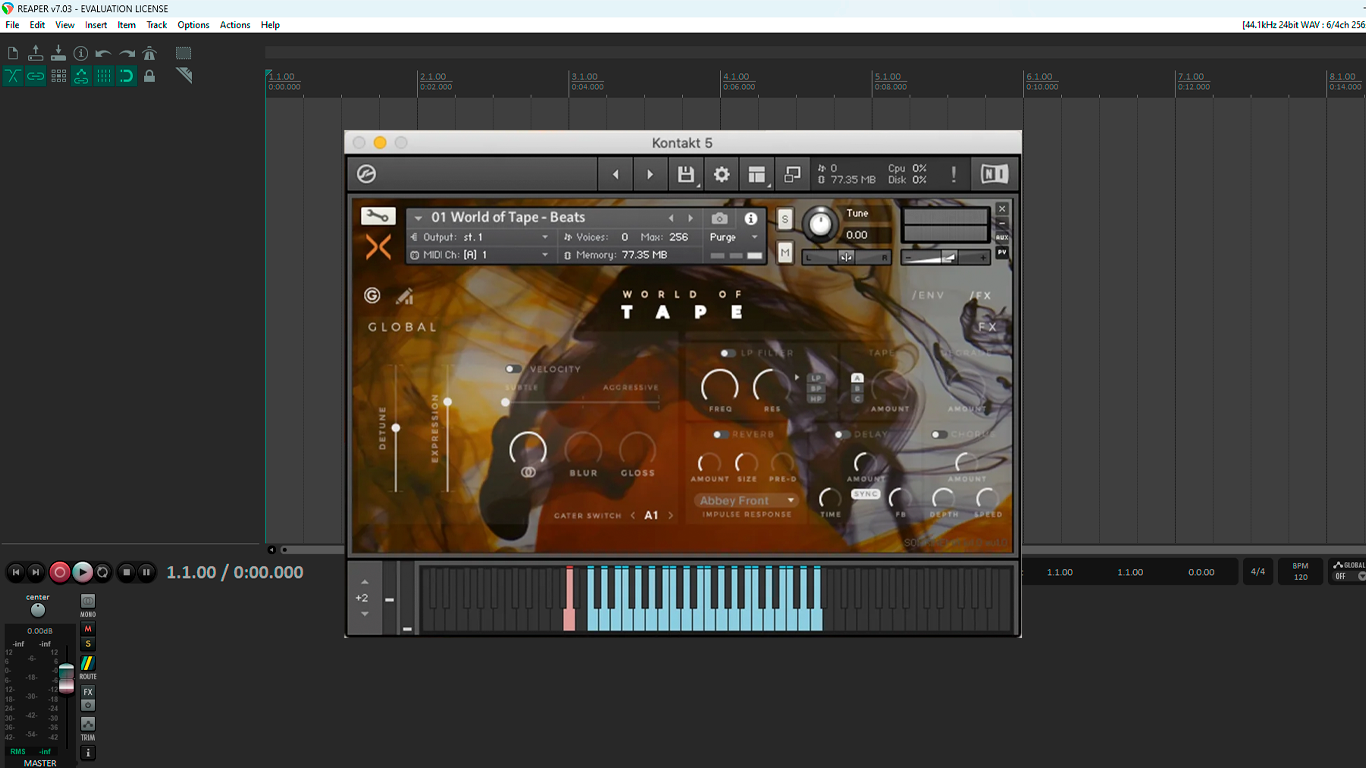The height and width of the screenshot is (768, 1366).
Task: Click Kontakt header next arrow button
Action: click(650, 175)
